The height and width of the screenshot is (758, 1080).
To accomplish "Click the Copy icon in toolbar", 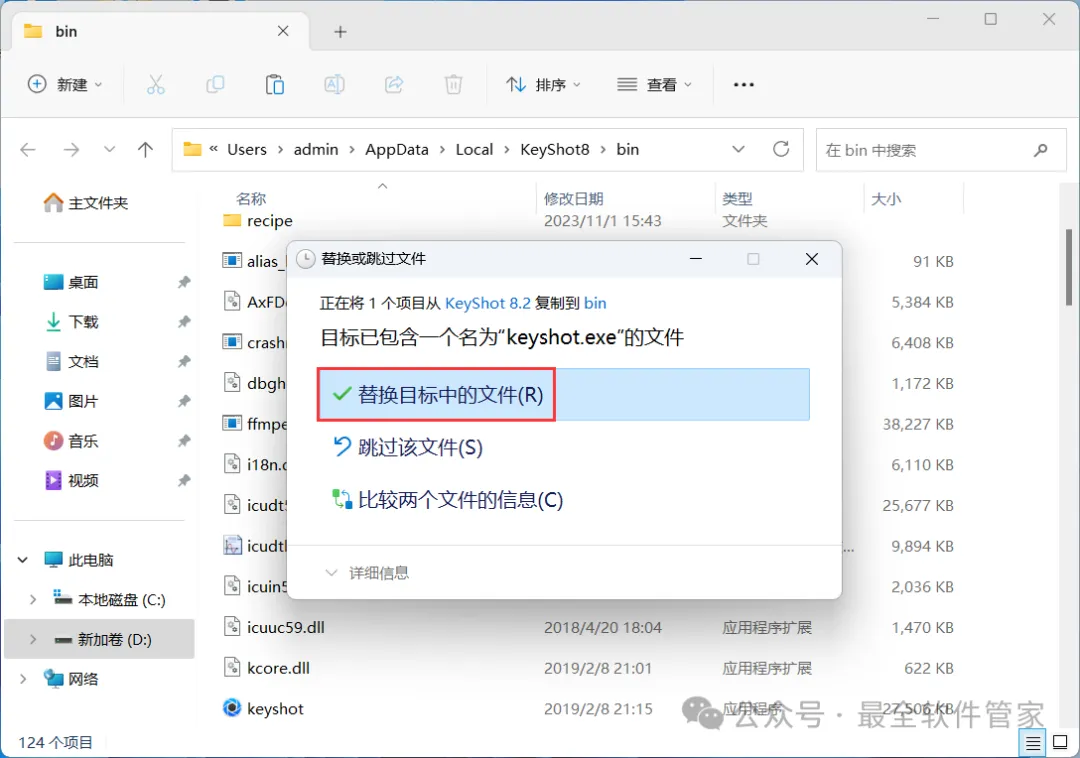I will pyautogui.click(x=215, y=85).
